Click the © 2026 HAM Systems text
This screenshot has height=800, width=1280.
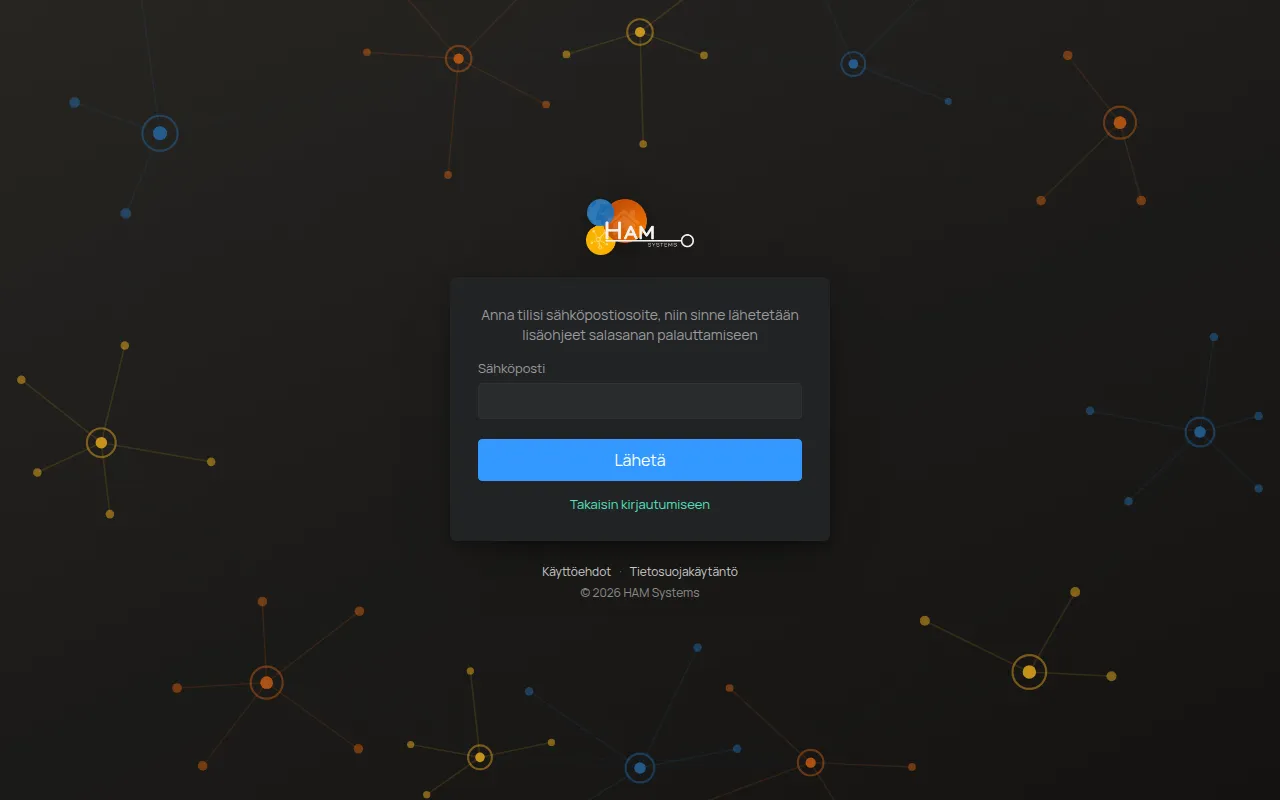click(640, 593)
